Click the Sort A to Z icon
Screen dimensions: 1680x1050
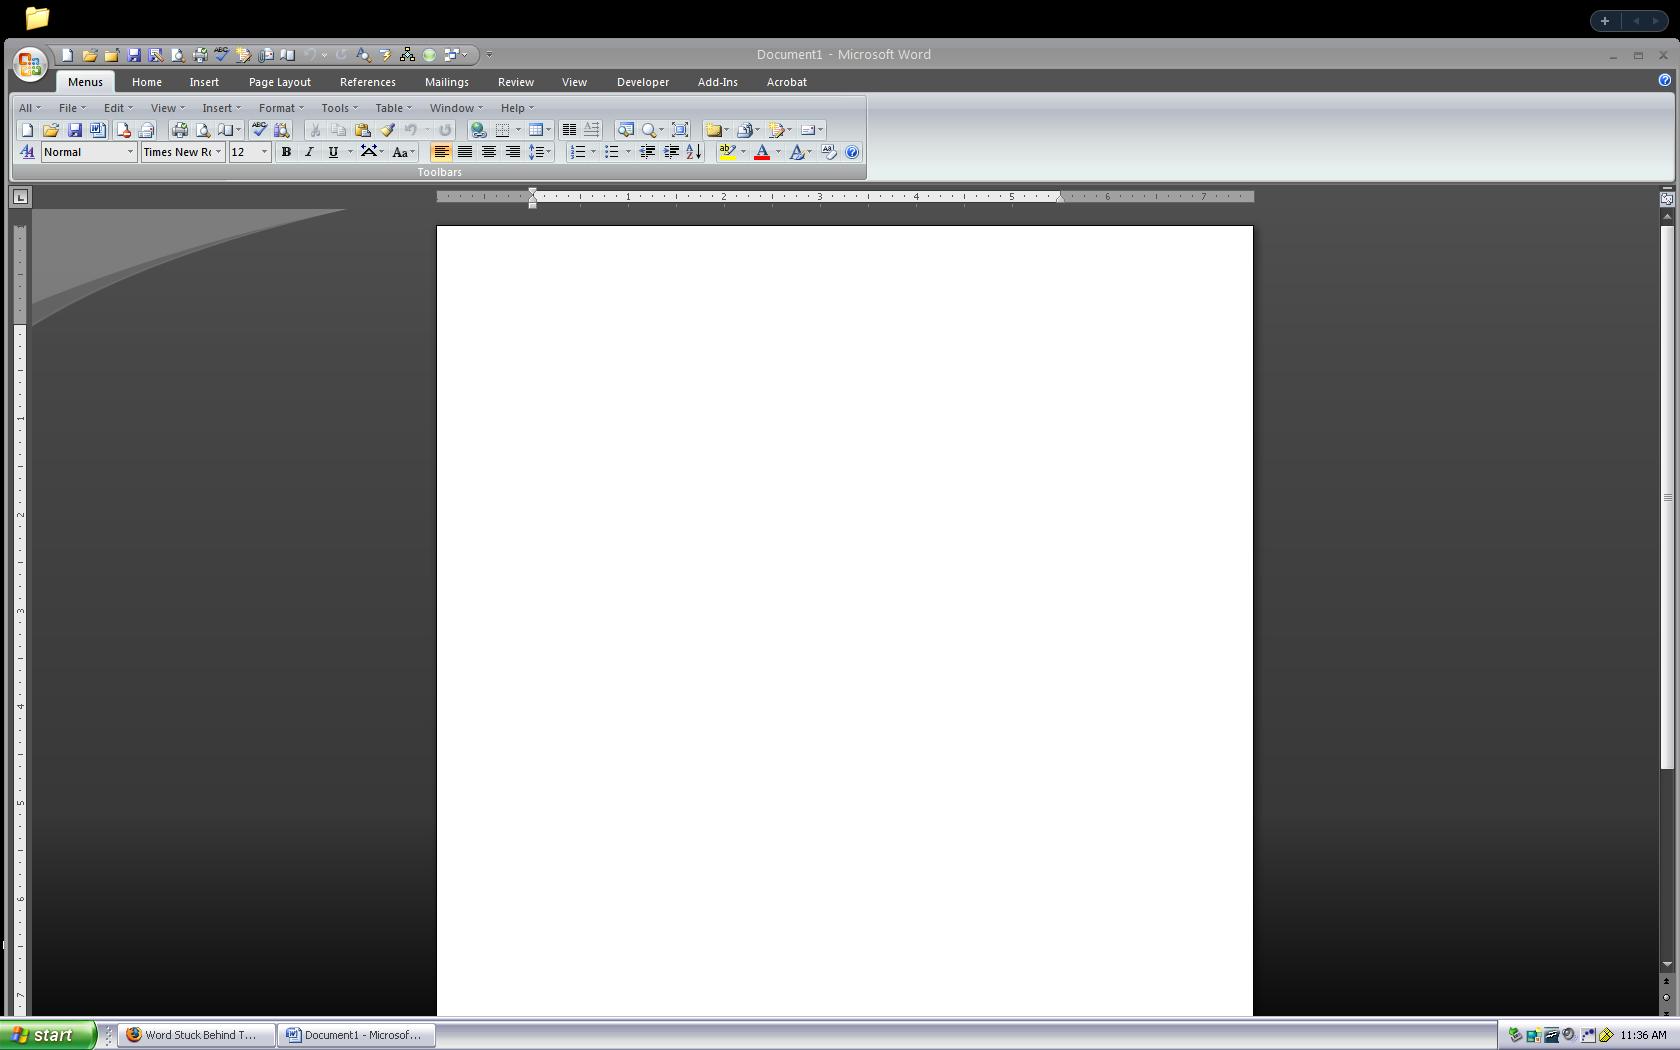694,152
